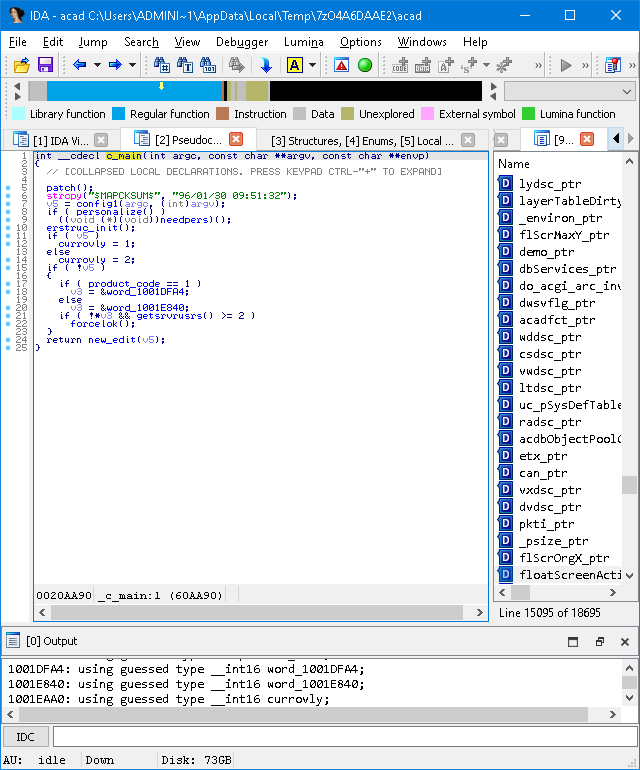Click the IDC language button
The image size is (640, 770).
(x=26, y=737)
